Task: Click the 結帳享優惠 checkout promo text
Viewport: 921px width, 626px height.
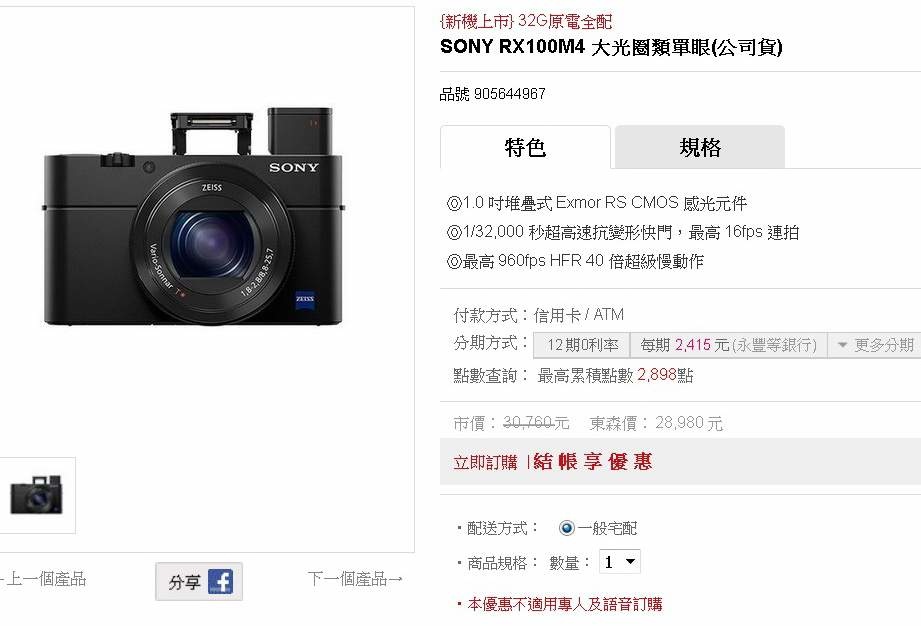Action: (593, 462)
